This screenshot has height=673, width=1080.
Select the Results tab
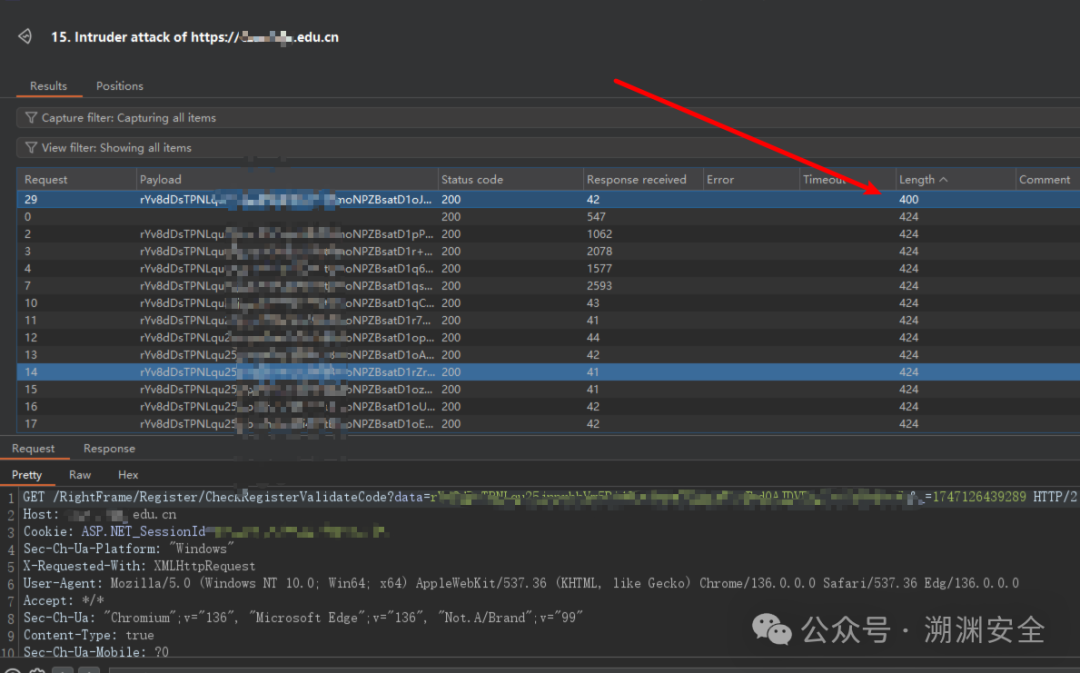(x=48, y=86)
